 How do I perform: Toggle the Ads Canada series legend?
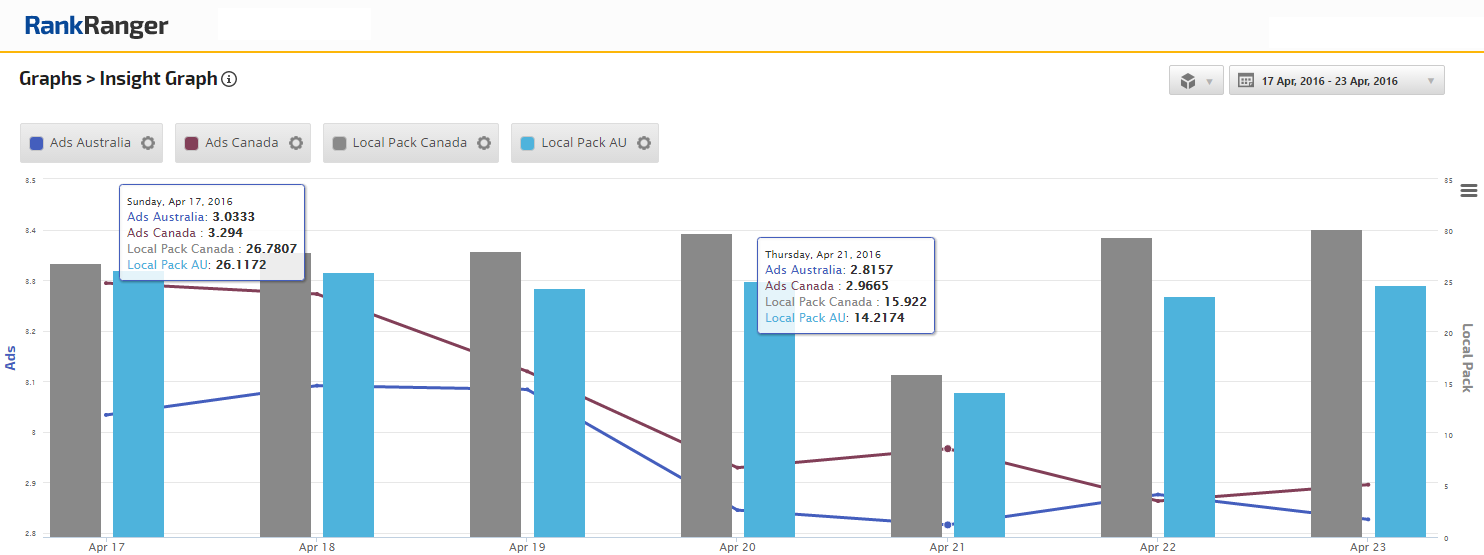(x=241, y=143)
